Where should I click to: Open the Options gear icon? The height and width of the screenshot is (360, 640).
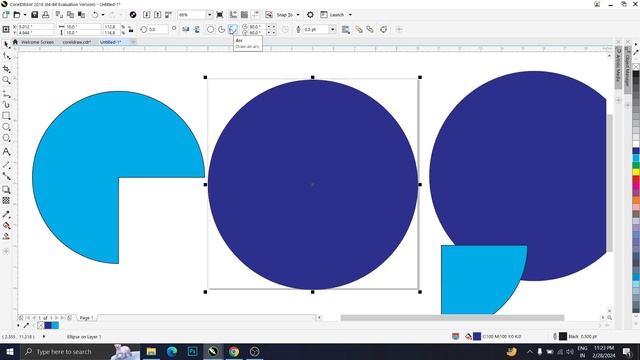pos(310,15)
